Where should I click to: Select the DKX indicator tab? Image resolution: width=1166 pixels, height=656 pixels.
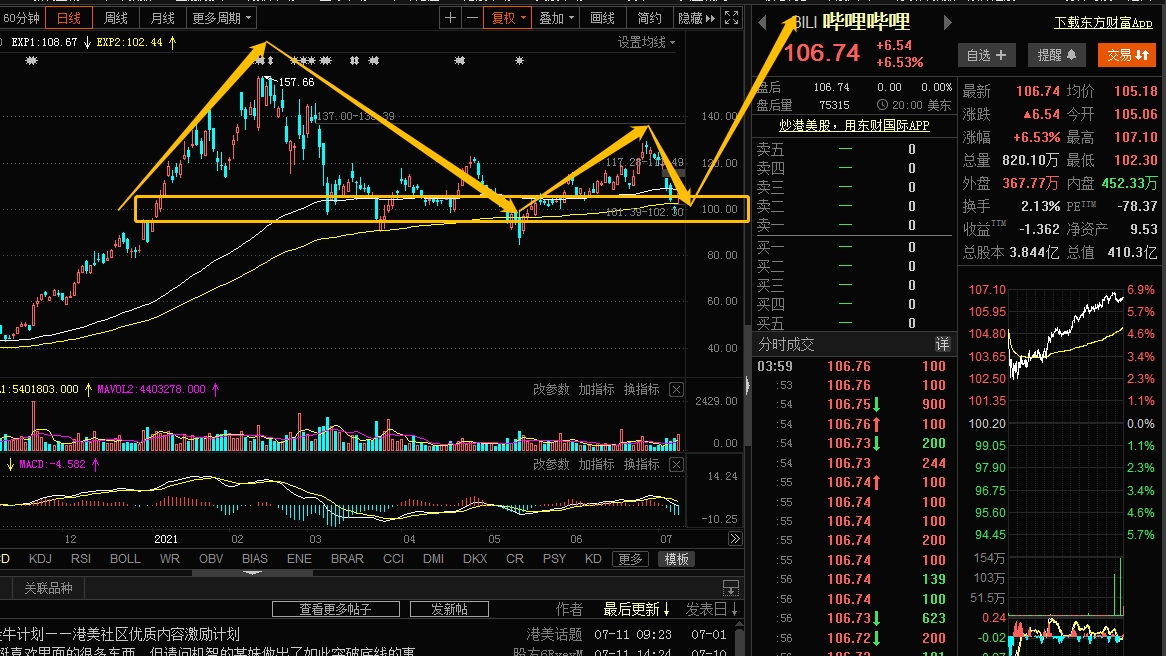click(x=475, y=559)
